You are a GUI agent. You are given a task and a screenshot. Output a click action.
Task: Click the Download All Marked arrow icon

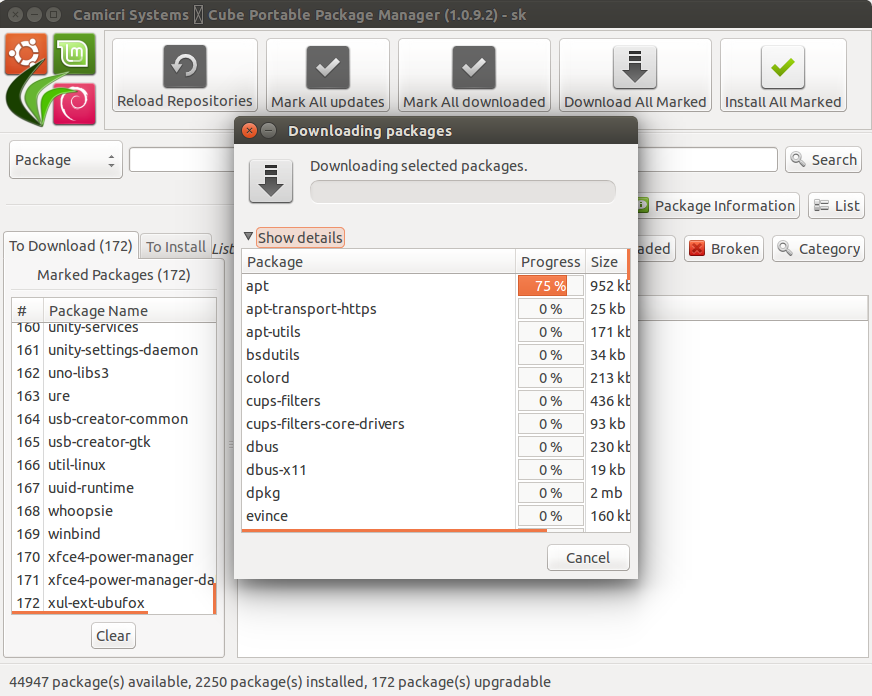[635, 67]
